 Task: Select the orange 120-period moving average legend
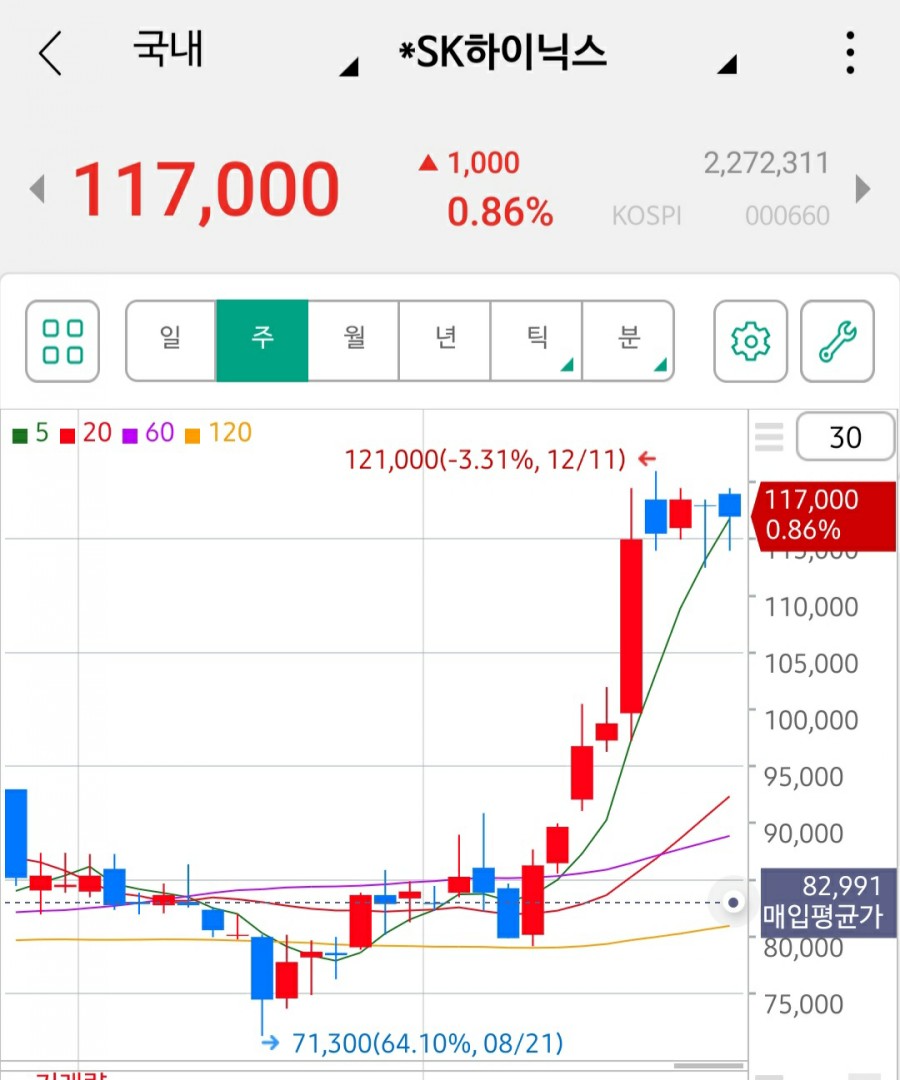click(218, 433)
